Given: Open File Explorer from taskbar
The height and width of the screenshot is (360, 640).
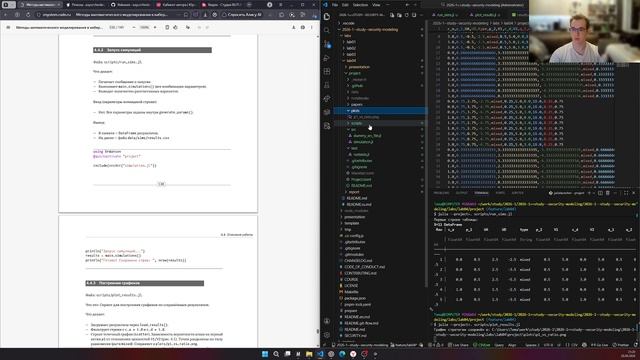Looking at the screenshot, I should coord(309,354).
